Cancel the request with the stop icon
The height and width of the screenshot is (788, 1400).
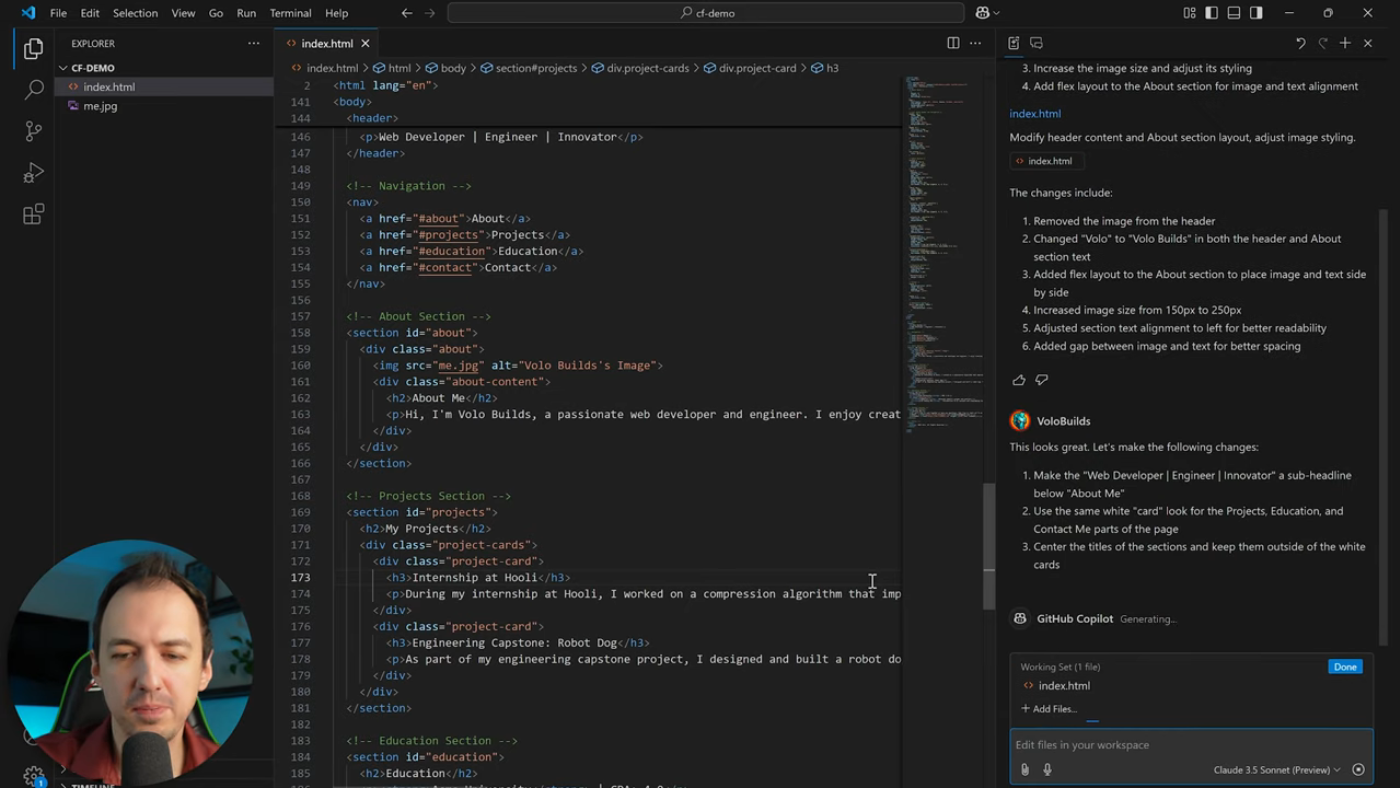pos(1358,769)
